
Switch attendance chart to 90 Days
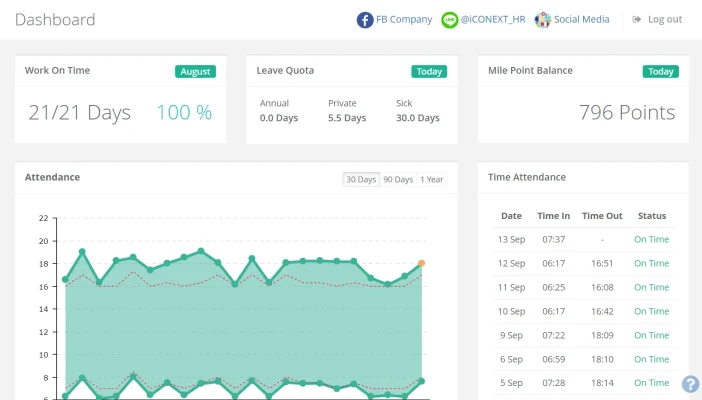click(397, 179)
